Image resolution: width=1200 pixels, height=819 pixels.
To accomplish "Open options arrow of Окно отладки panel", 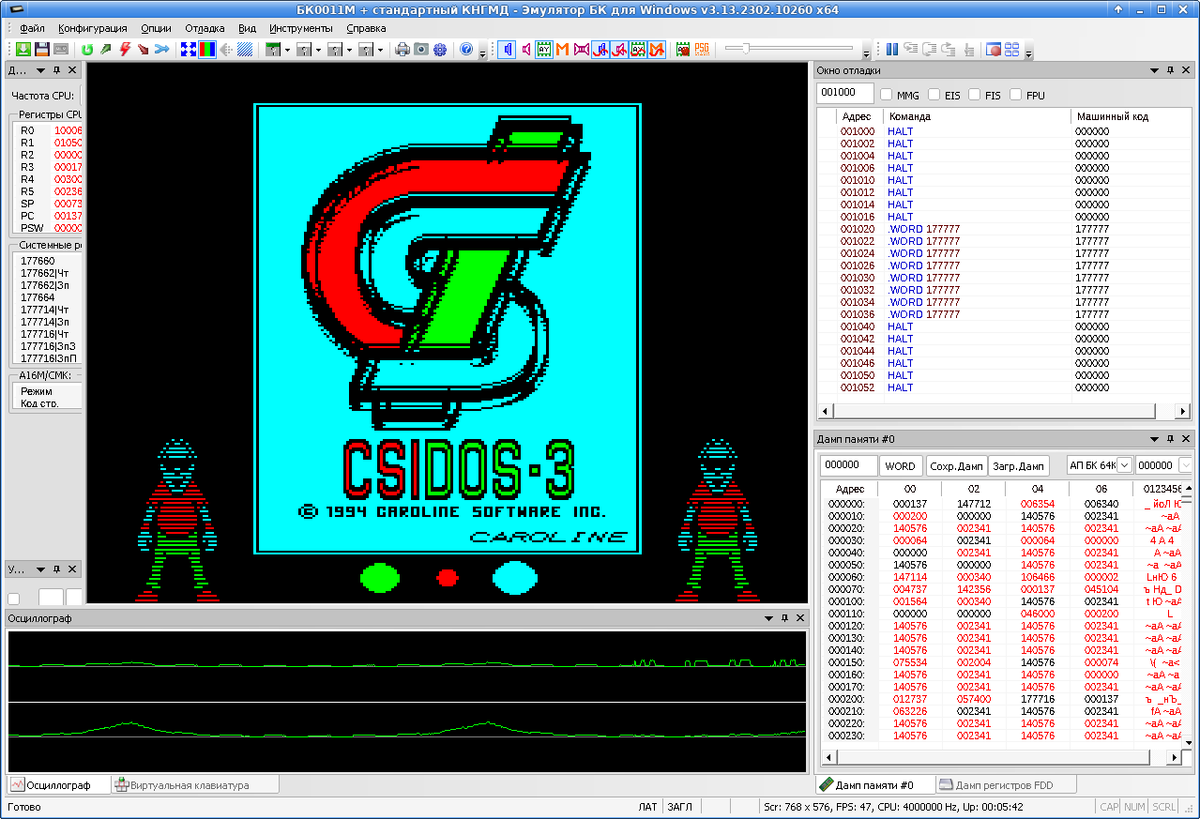I will click(1155, 71).
